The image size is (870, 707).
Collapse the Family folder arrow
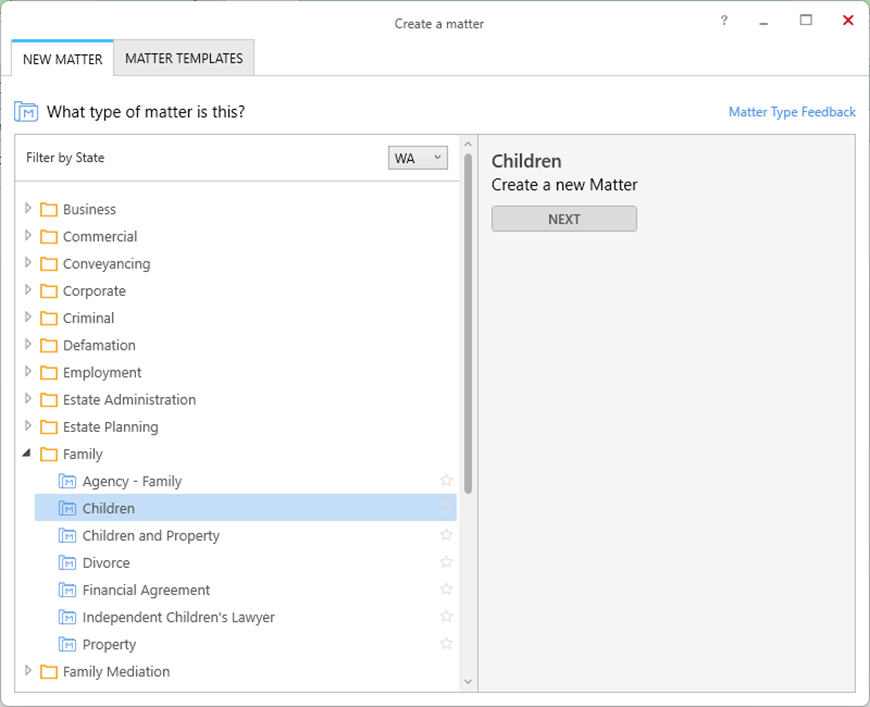click(x=27, y=453)
